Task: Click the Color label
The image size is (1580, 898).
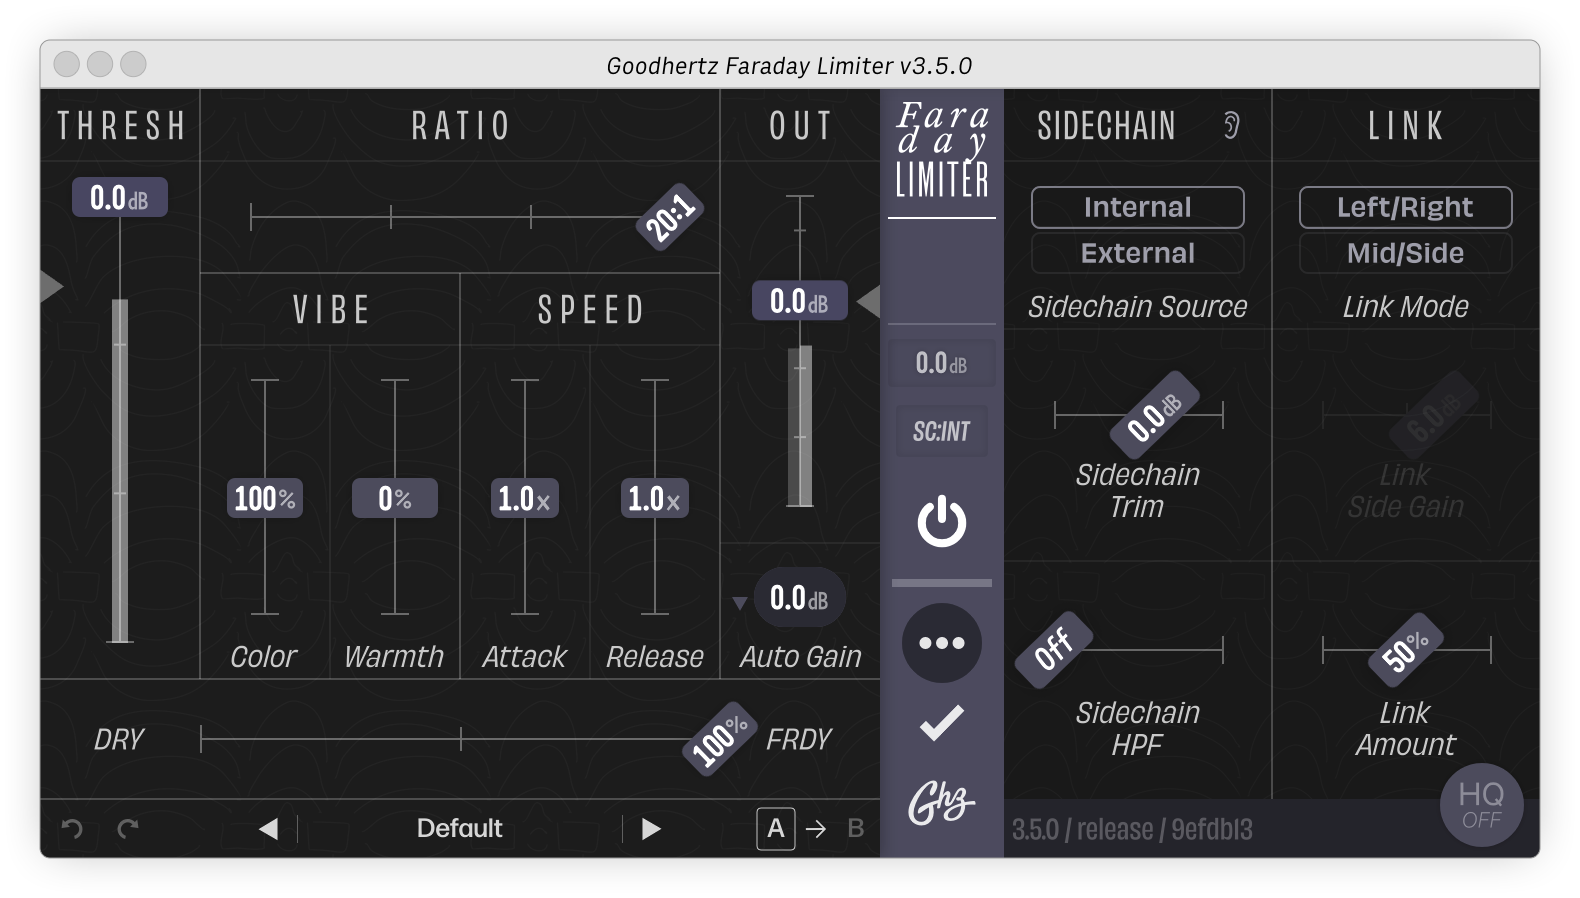Action: [263, 657]
